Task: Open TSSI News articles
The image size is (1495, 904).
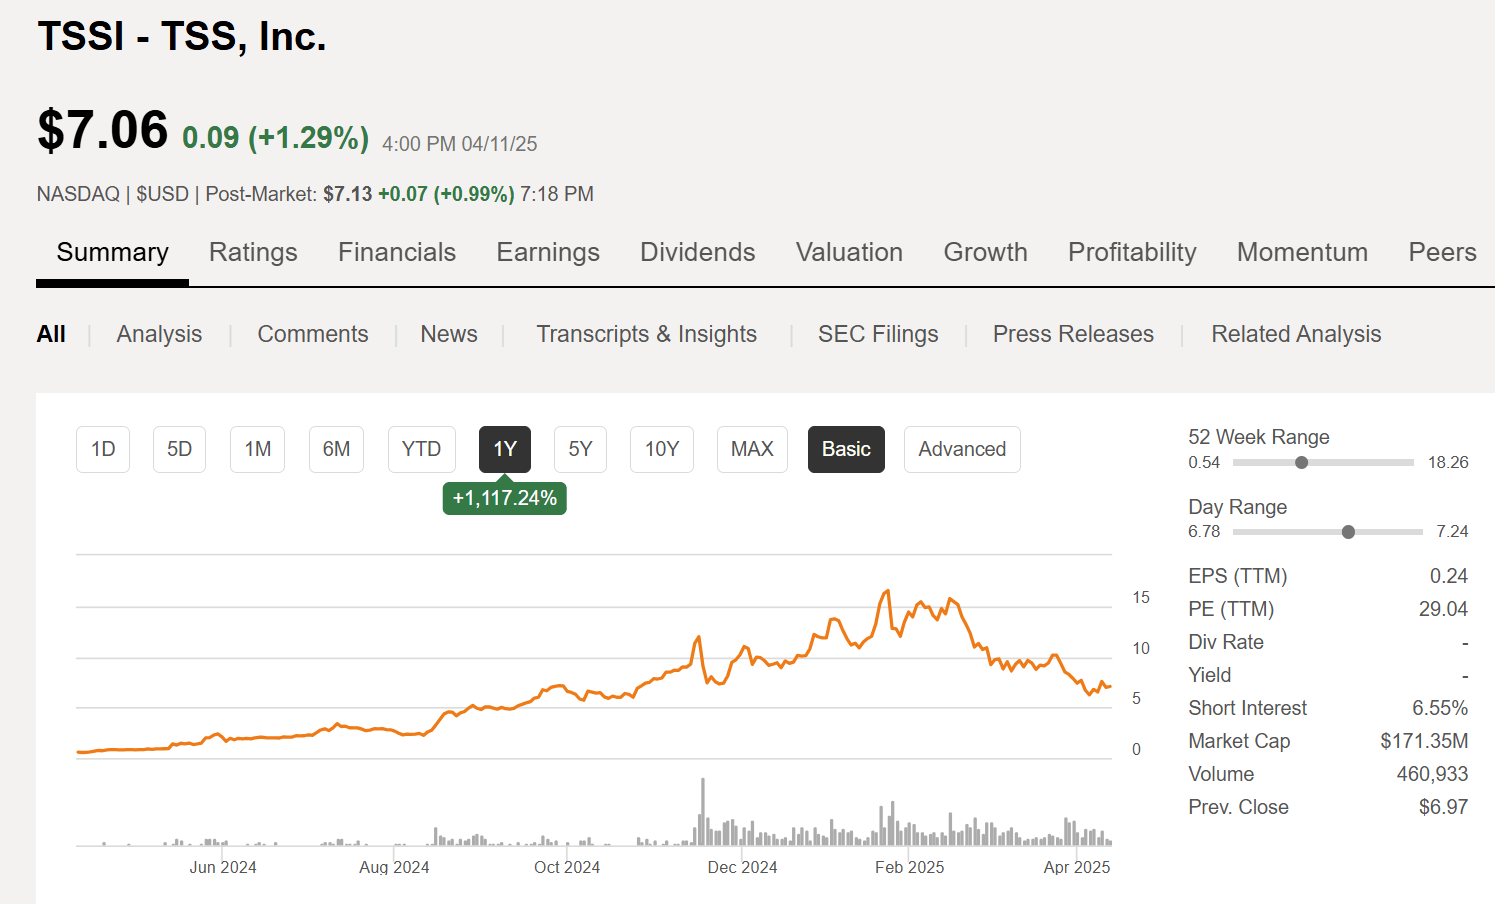Action: [x=448, y=334]
